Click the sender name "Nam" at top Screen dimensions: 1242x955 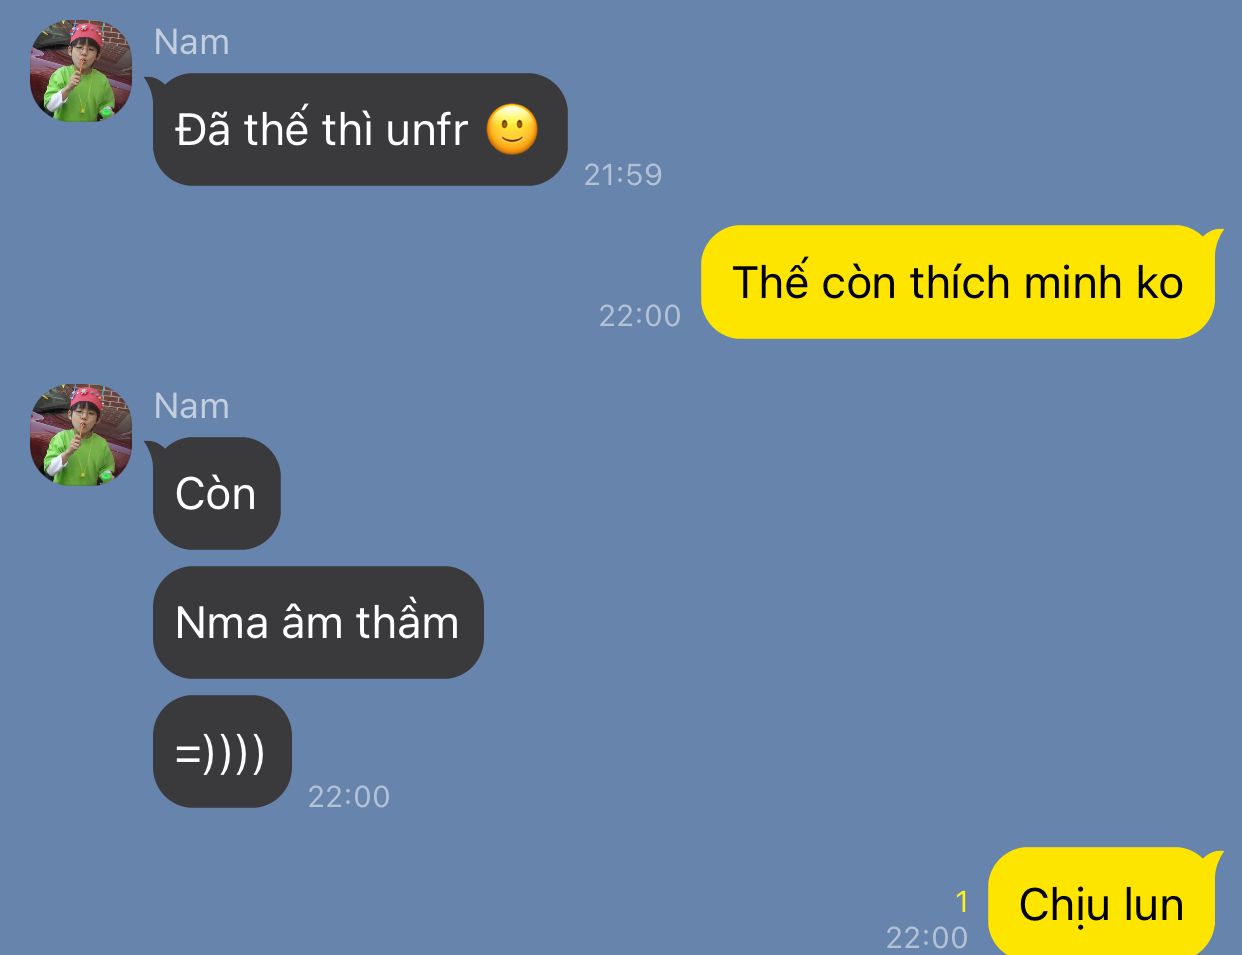pos(192,42)
